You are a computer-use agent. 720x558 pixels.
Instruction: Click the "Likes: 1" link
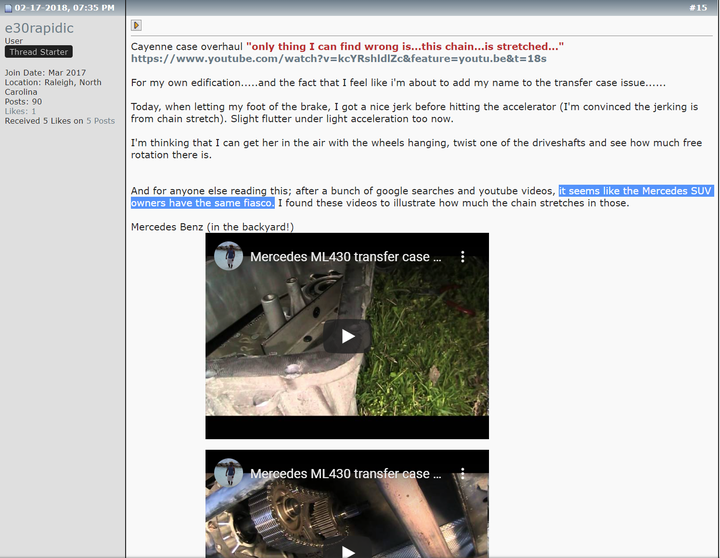(20, 111)
